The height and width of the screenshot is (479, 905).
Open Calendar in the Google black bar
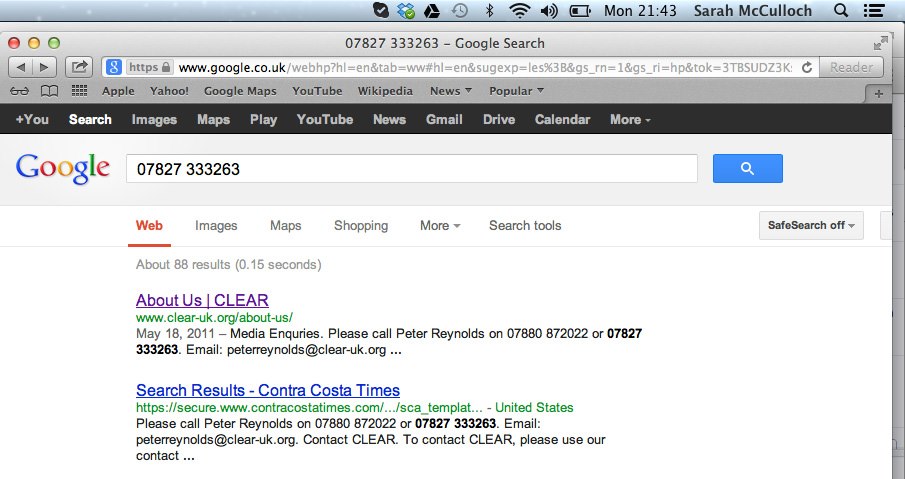[x=563, y=119]
